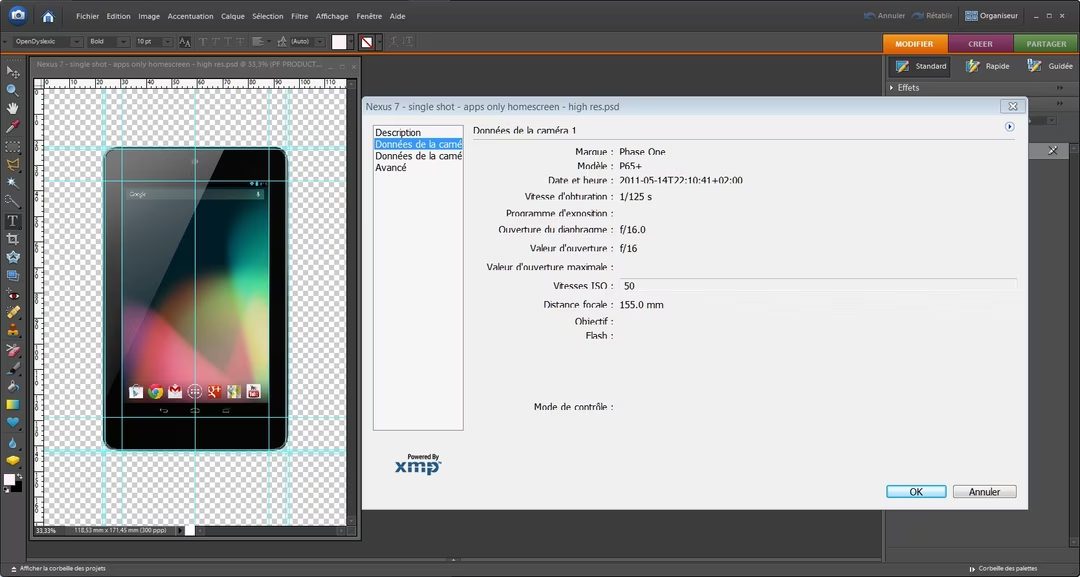Open the Filtre menu

click(300, 16)
